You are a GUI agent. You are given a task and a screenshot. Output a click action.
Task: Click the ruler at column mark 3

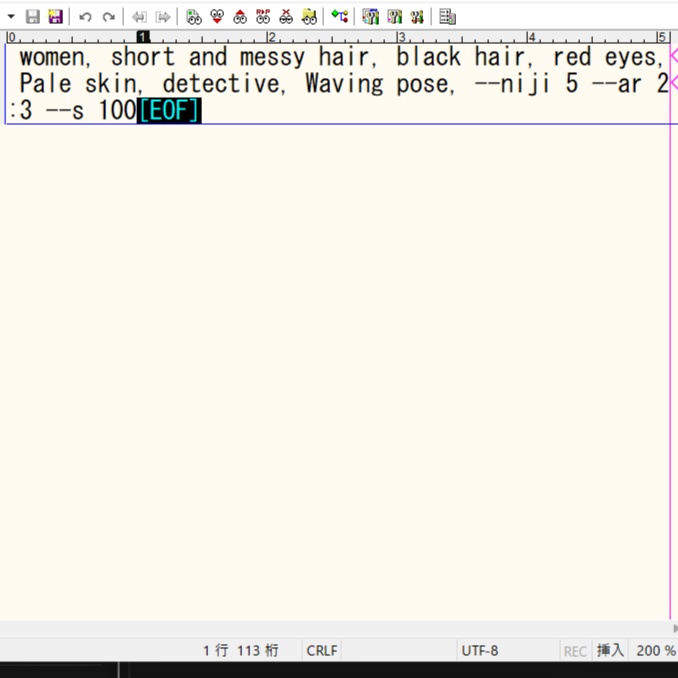click(x=401, y=37)
